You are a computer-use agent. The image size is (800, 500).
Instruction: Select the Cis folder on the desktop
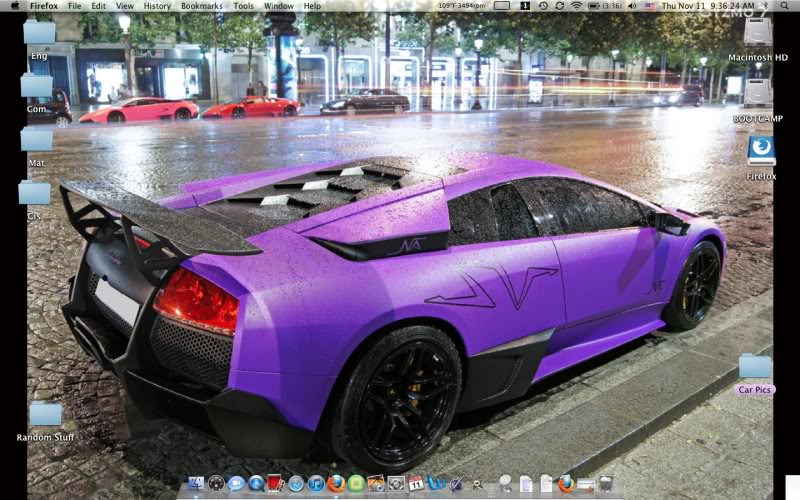[35, 193]
